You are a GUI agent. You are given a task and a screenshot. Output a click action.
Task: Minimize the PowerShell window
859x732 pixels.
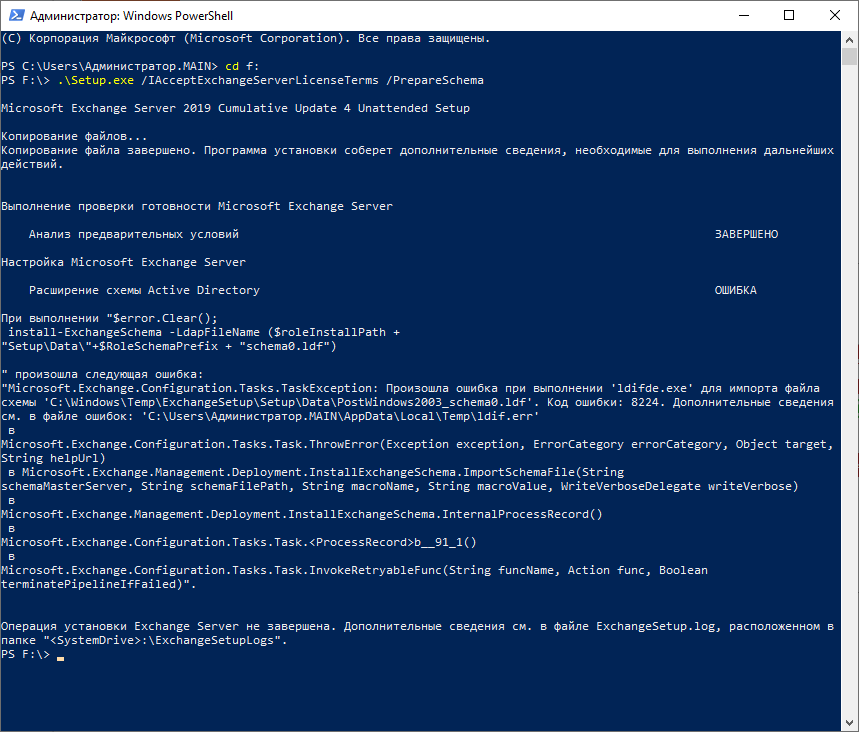743,15
